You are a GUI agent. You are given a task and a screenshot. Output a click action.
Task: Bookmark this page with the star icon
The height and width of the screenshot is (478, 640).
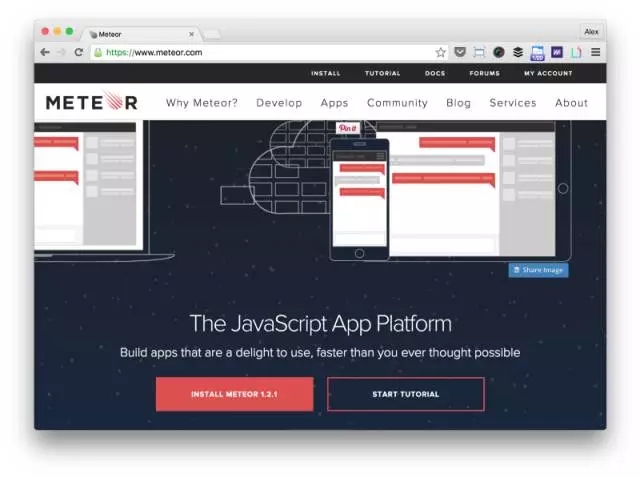[x=440, y=52]
